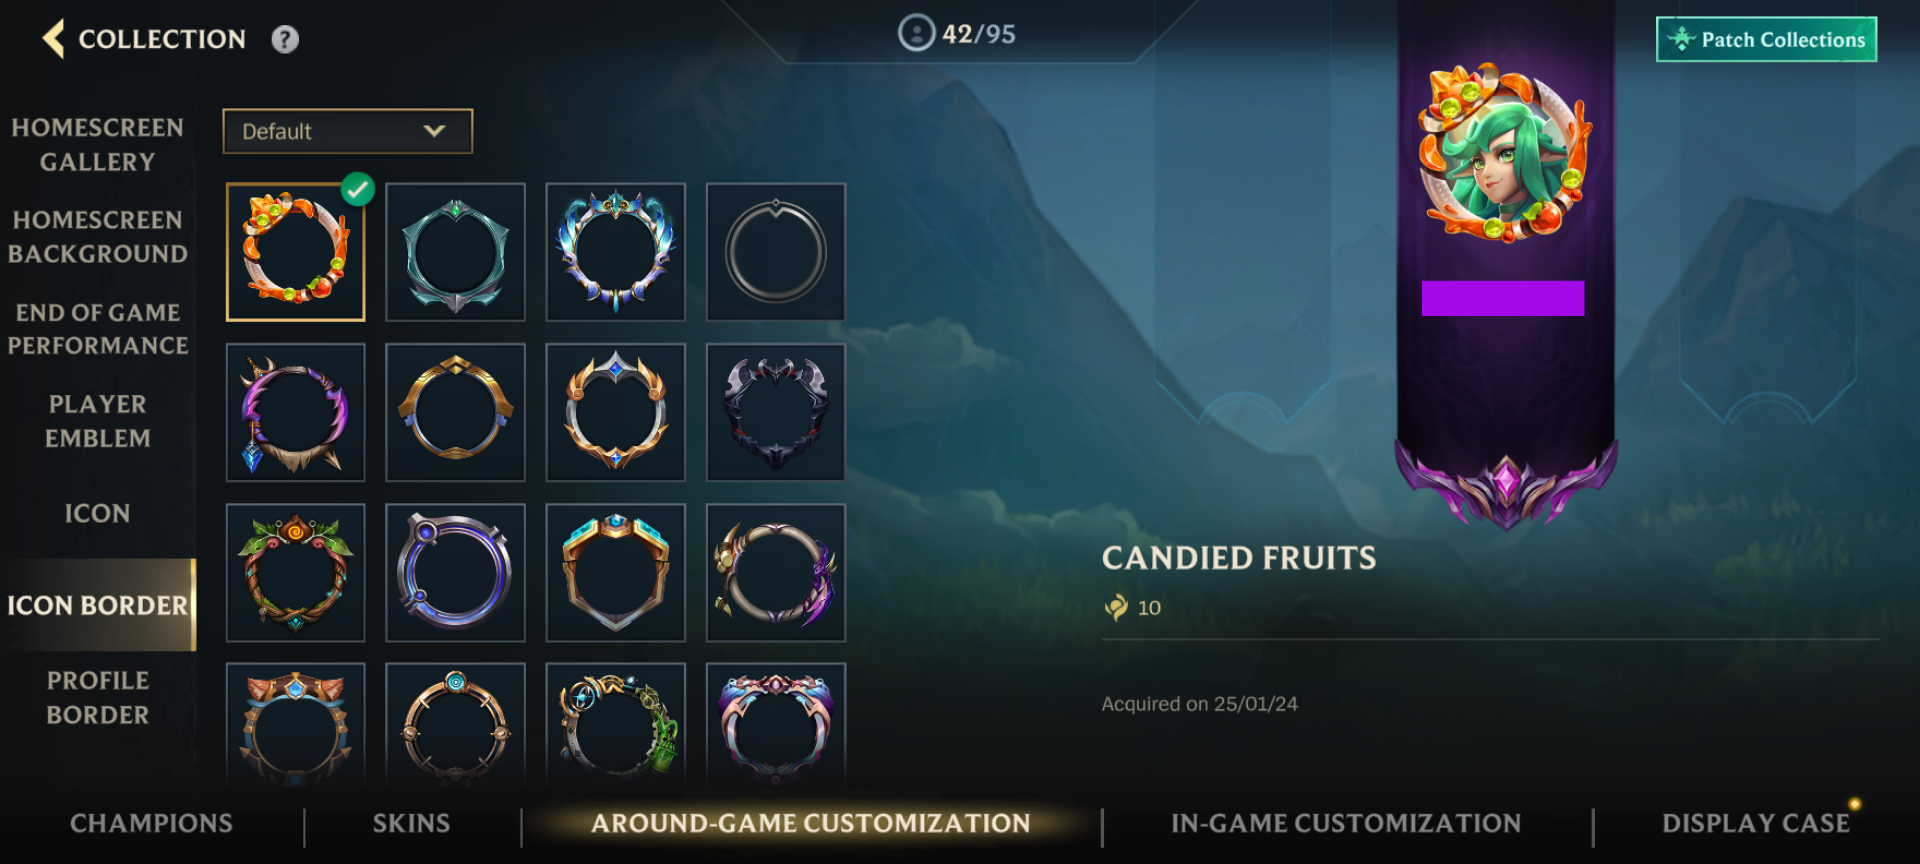This screenshot has width=1920, height=864.
Task: Select the dark bat-winged icon border
Action: (776, 412)
